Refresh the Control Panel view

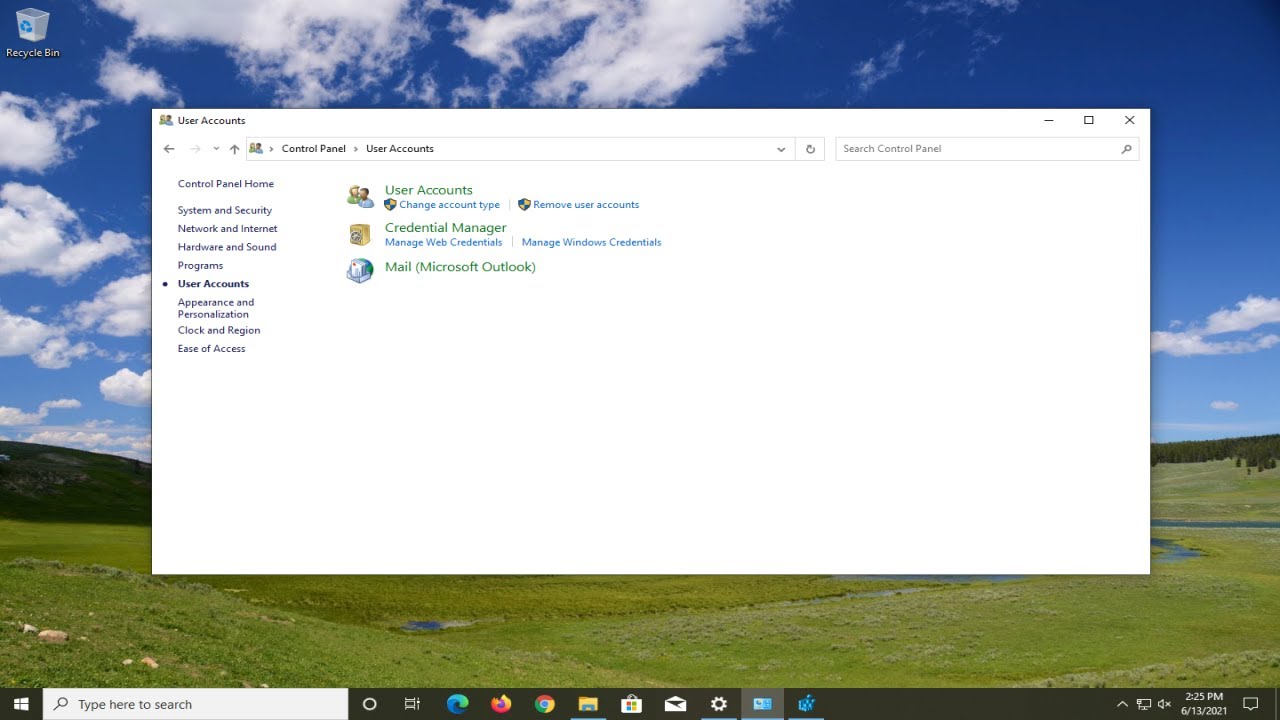[811, 149]
